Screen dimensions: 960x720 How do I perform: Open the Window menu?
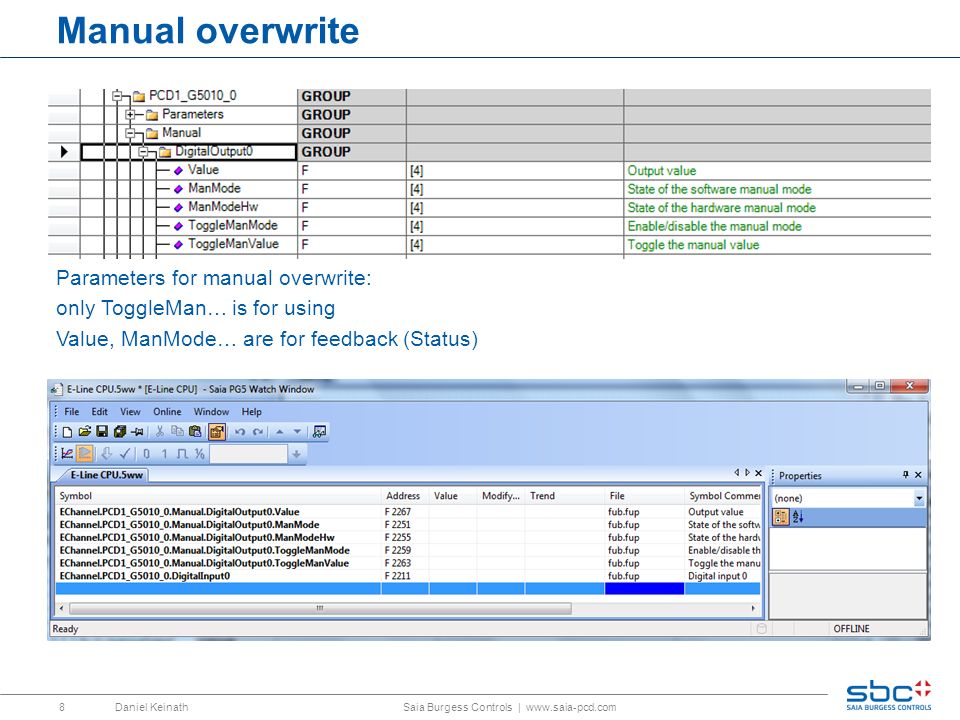(211, 412)
